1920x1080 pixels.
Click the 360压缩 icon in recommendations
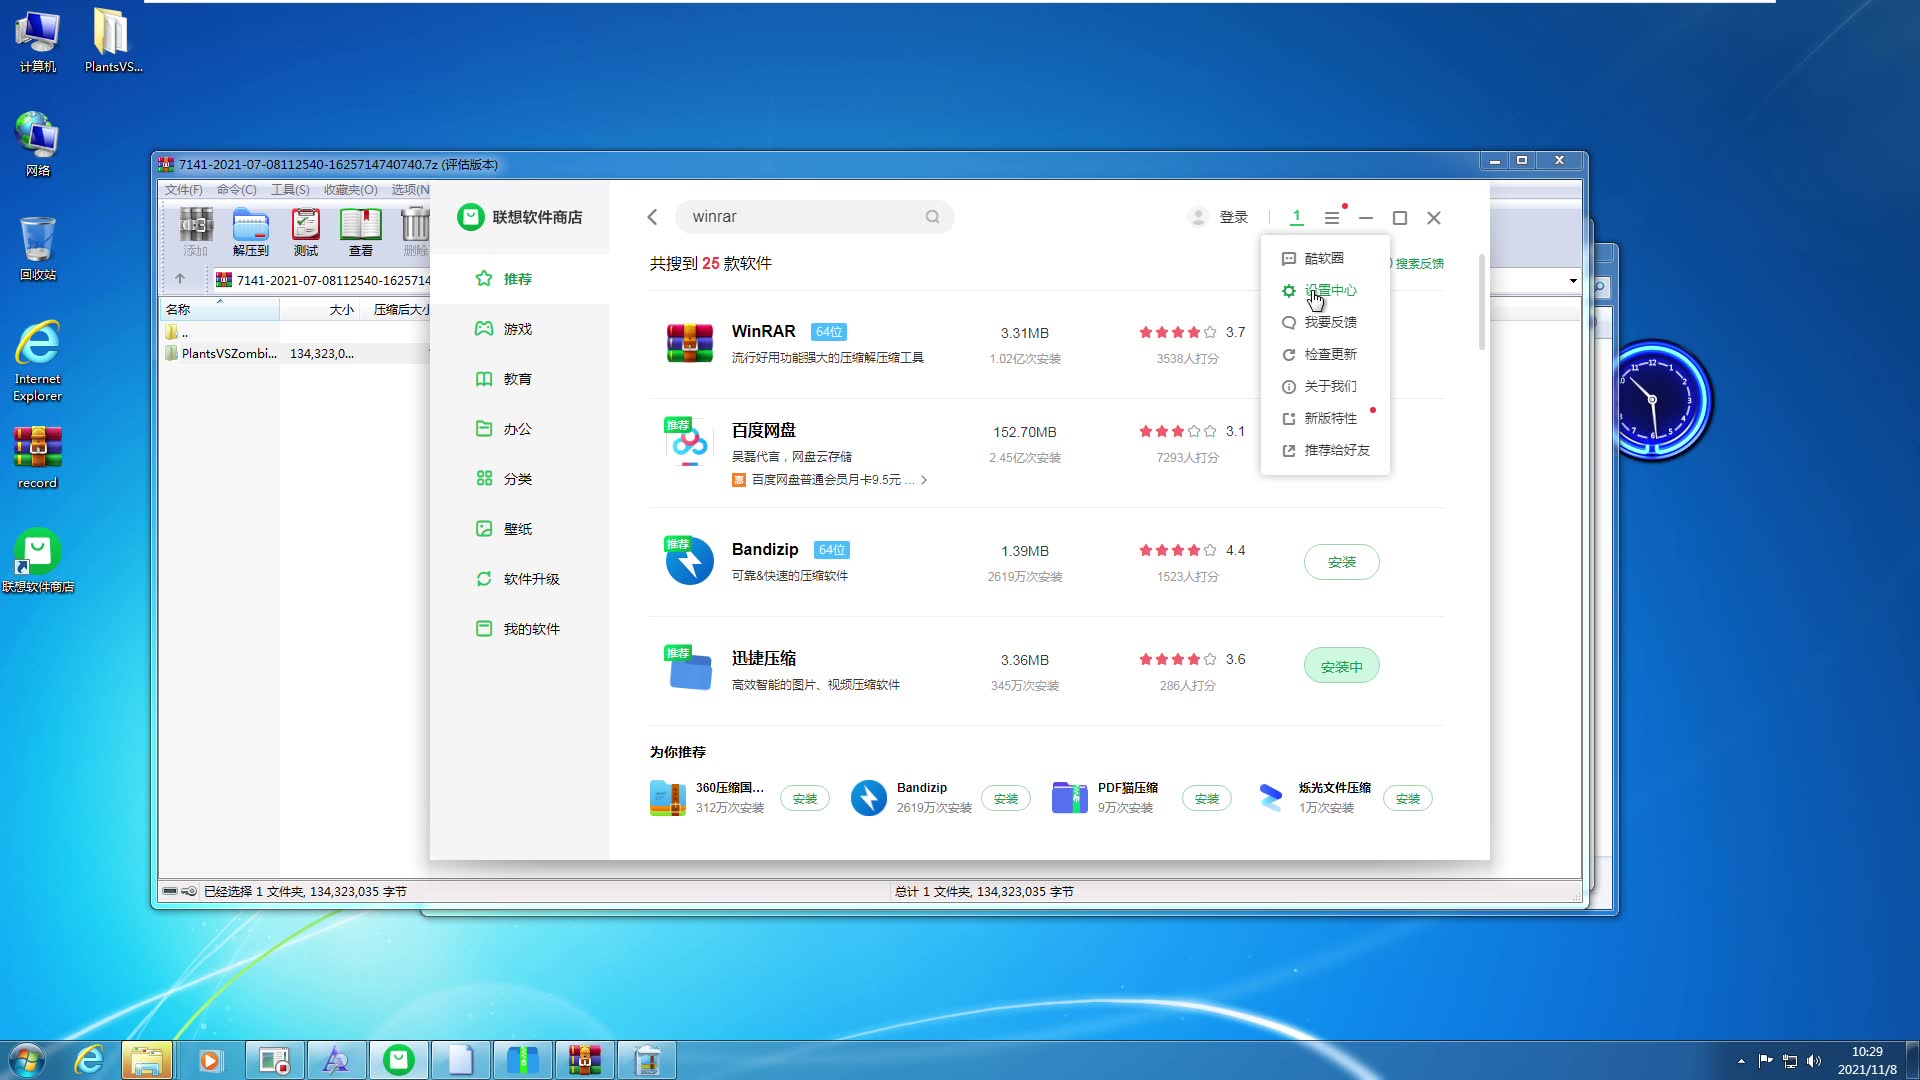tap(667, 798)
